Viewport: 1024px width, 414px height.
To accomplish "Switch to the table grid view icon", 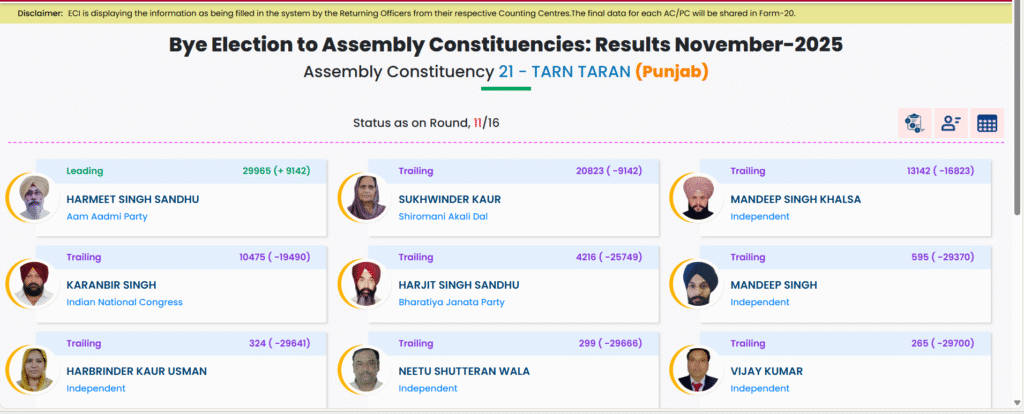I will (x=987, y=124).
